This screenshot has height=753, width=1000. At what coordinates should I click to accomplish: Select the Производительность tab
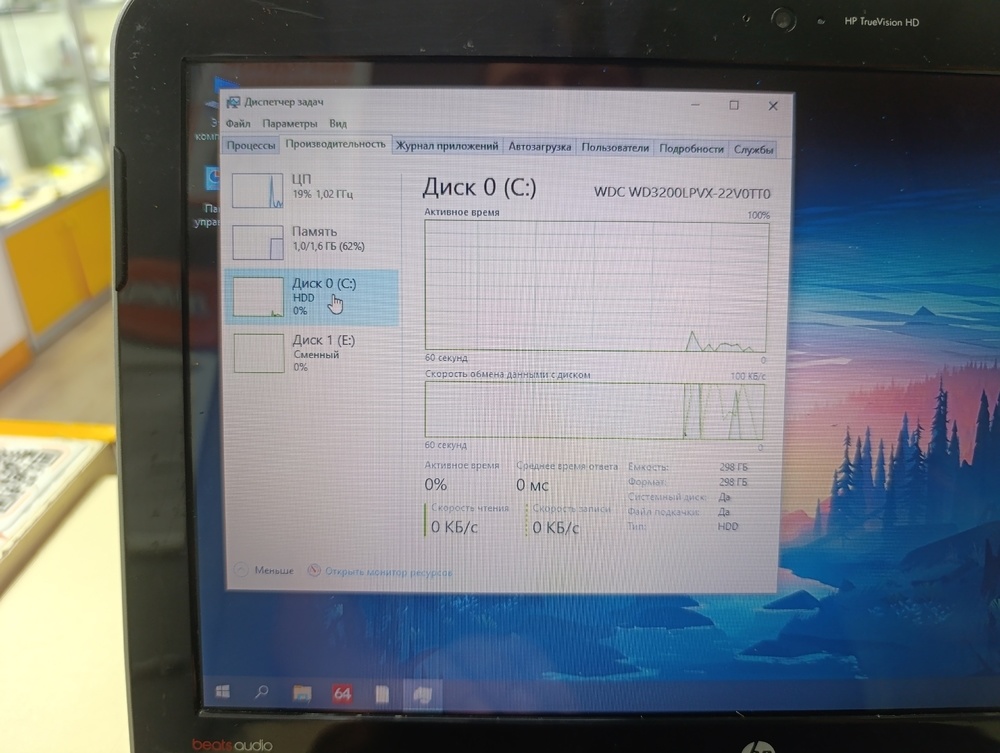click(x=335, y=144)
